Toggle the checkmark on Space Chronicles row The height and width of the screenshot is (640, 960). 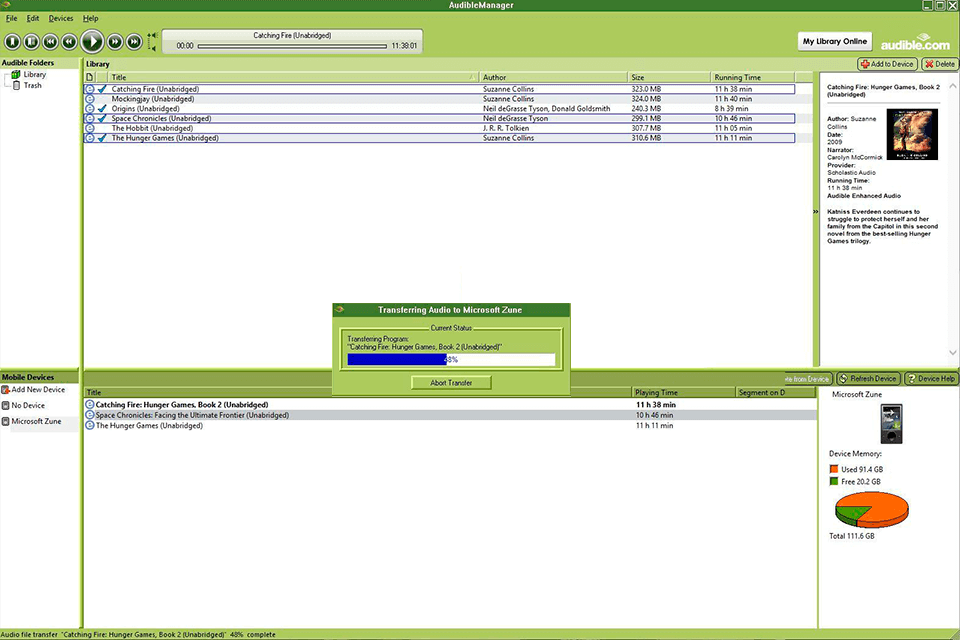tap(102, 119)
